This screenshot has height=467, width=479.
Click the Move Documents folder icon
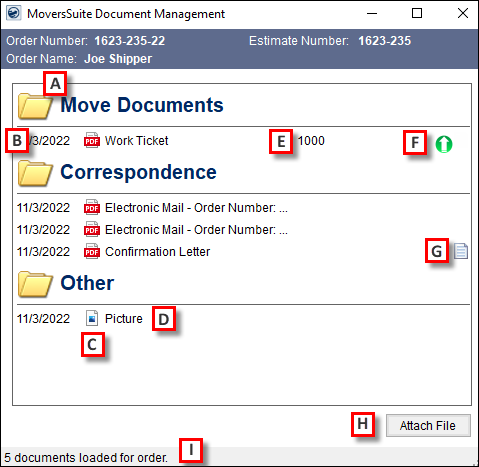35,106
